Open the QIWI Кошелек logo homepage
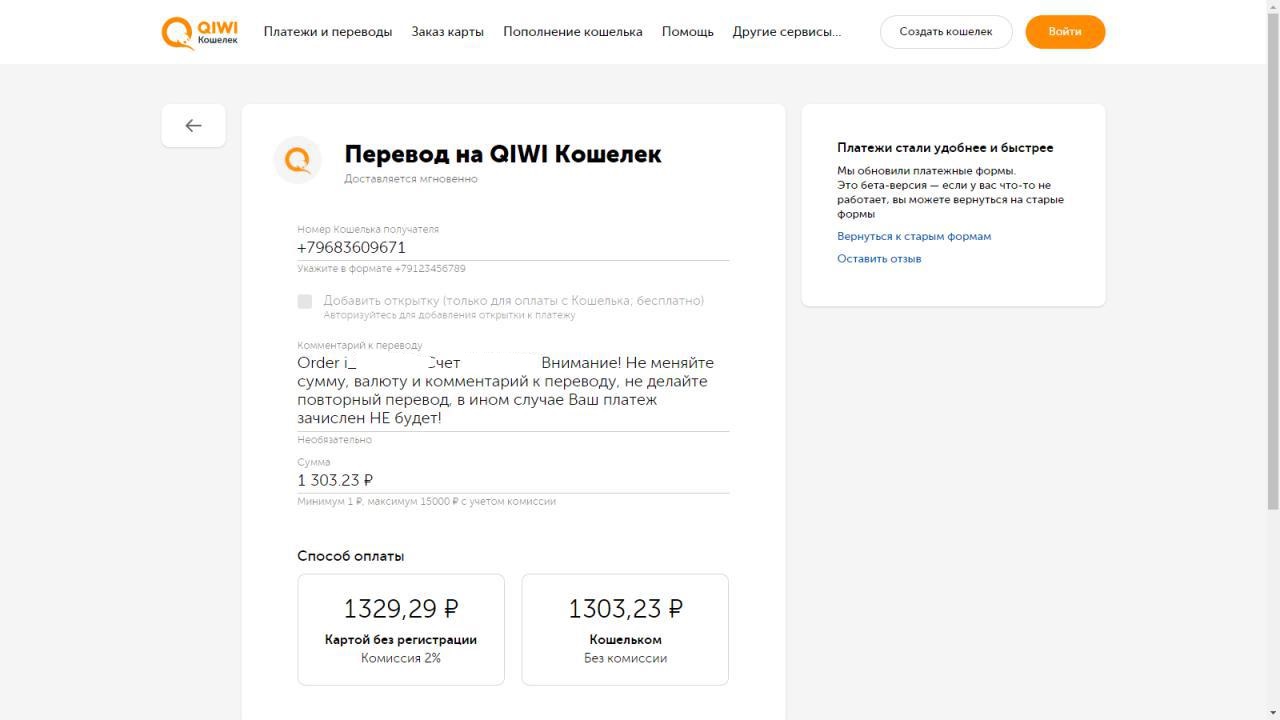The height and width of the screenshot is (720, 1280). pyautogui.click(x=200, y=32)
